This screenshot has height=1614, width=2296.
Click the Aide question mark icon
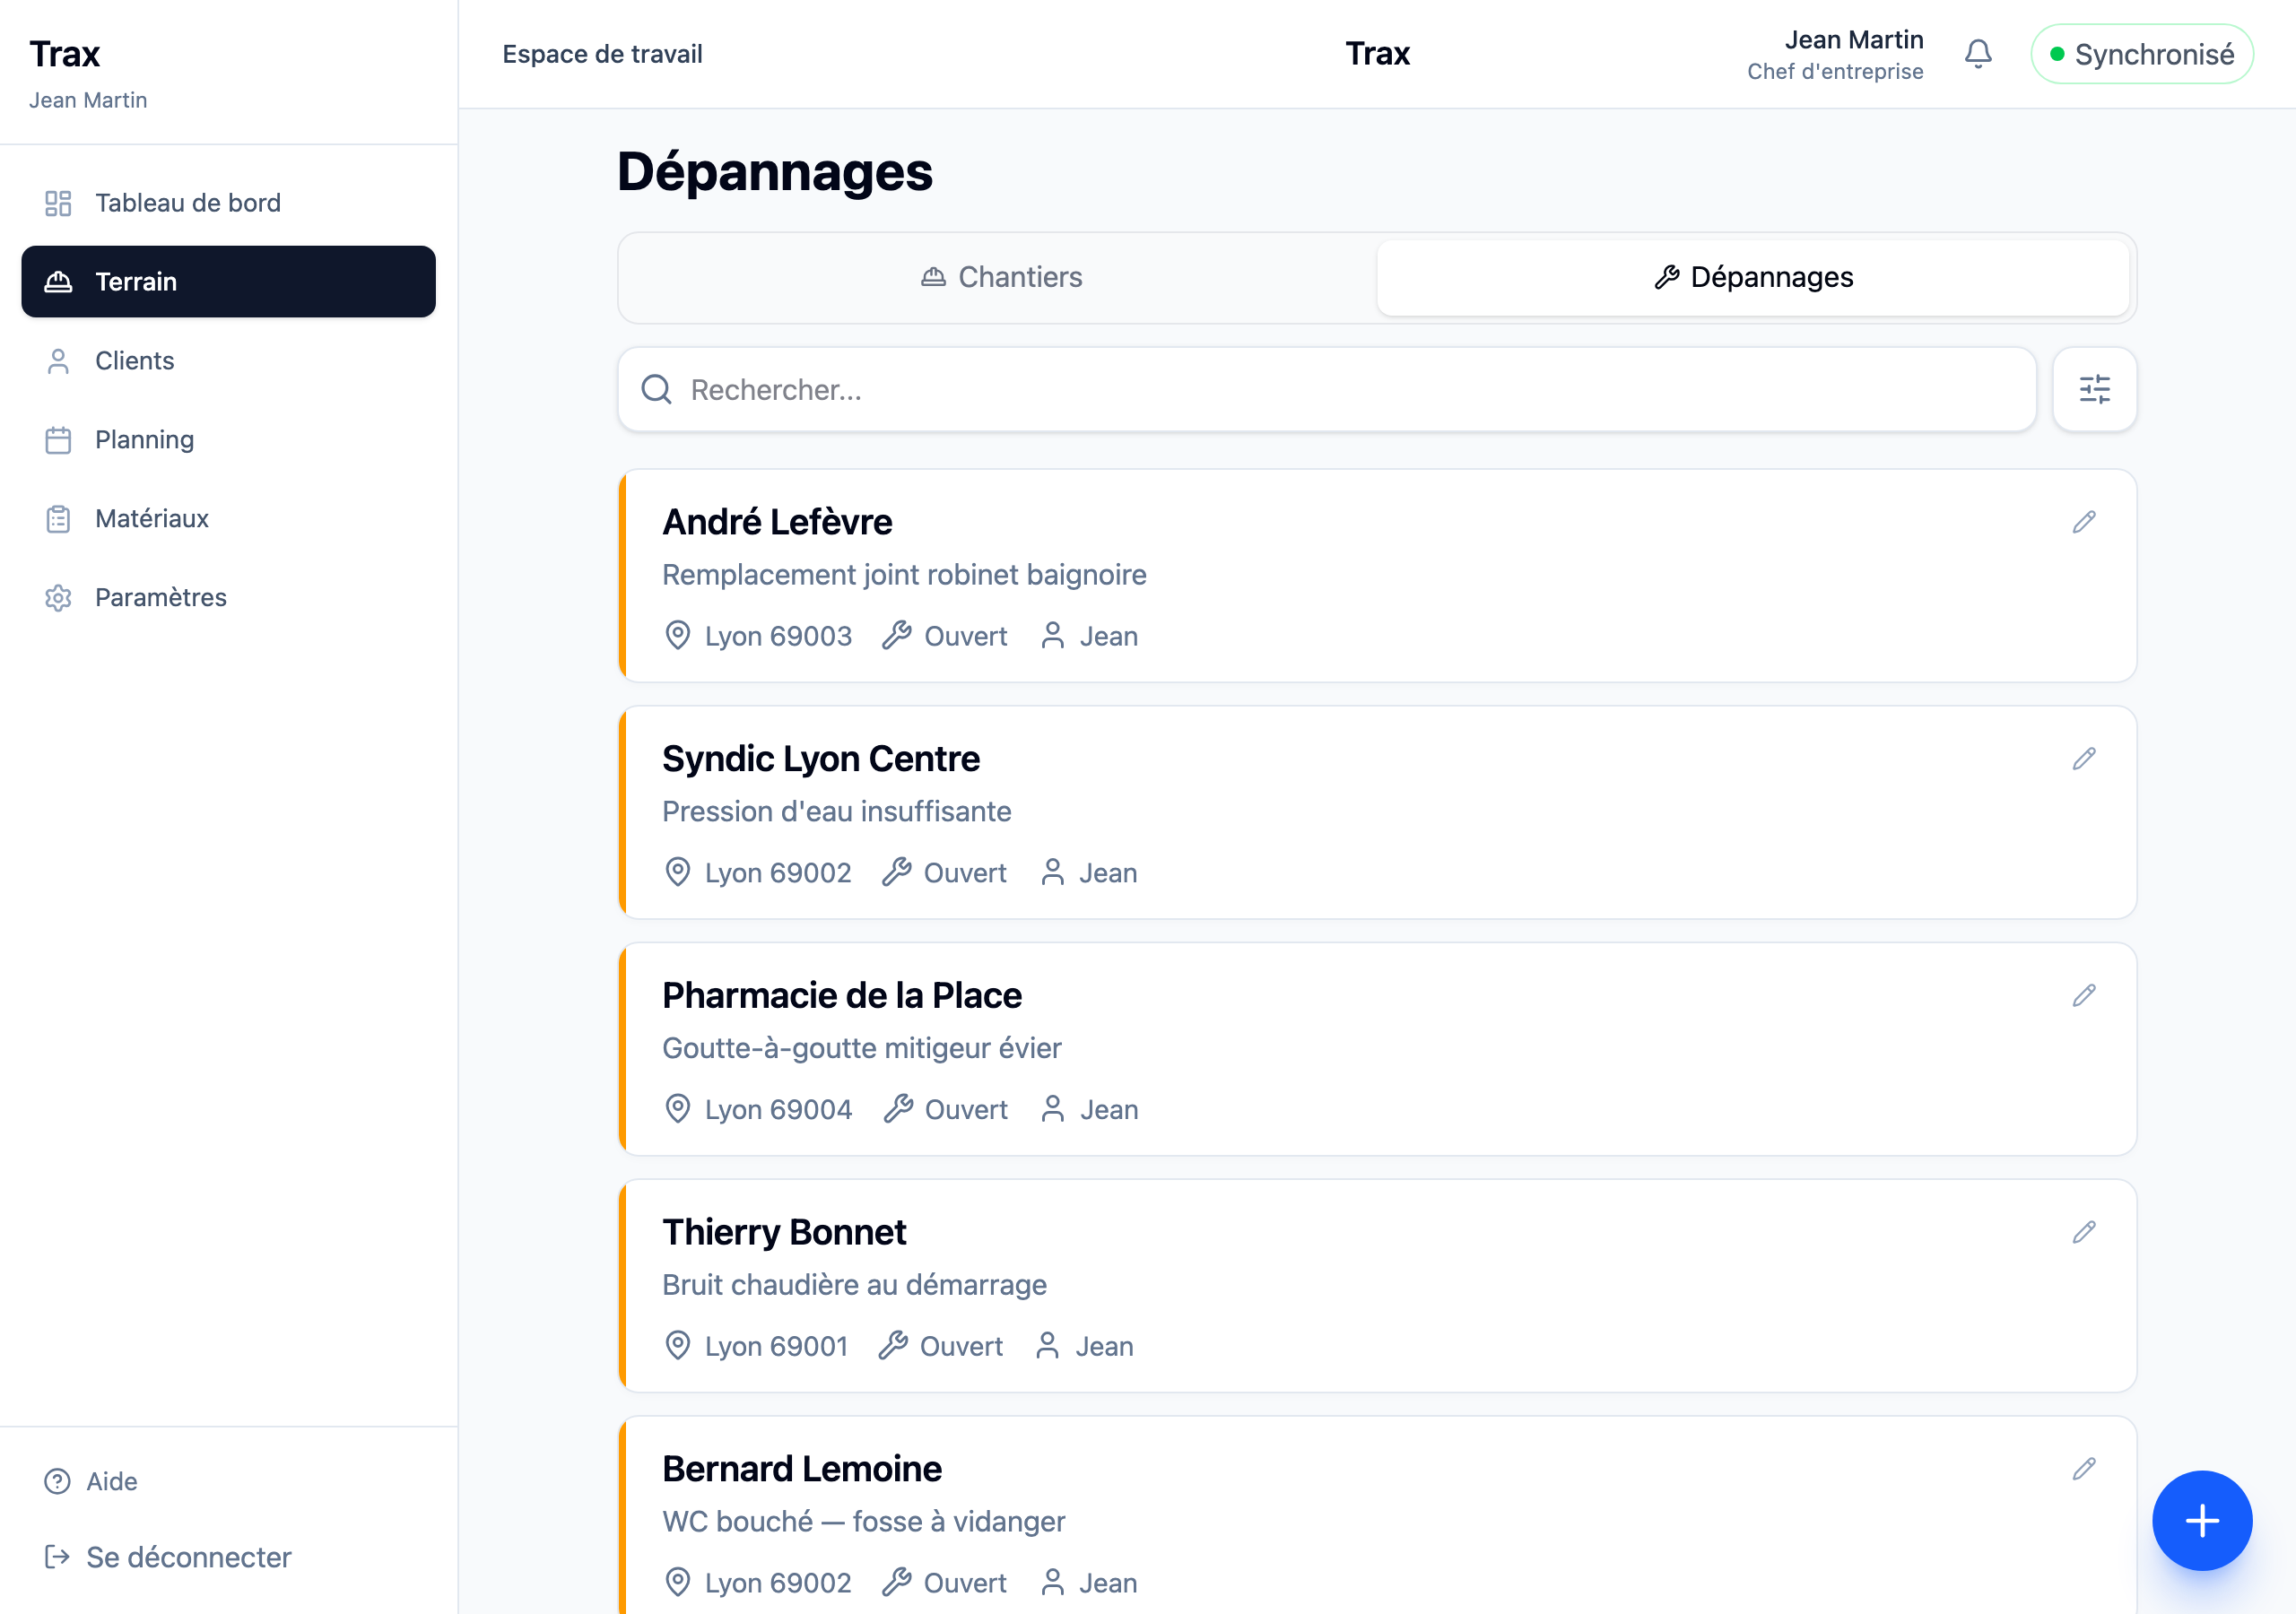point(57,1481)
